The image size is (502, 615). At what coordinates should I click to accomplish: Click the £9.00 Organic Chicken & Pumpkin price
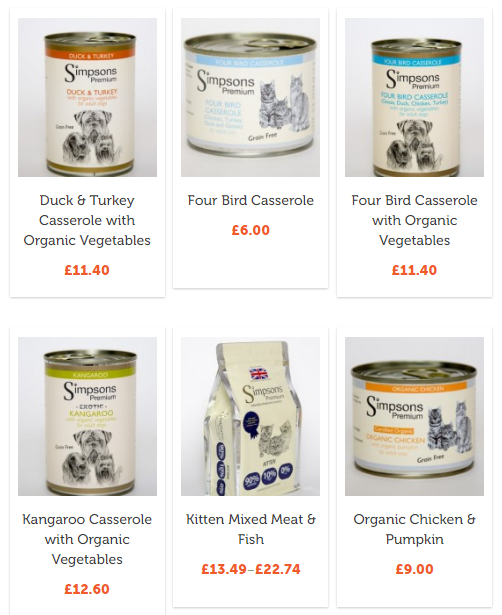414,569
